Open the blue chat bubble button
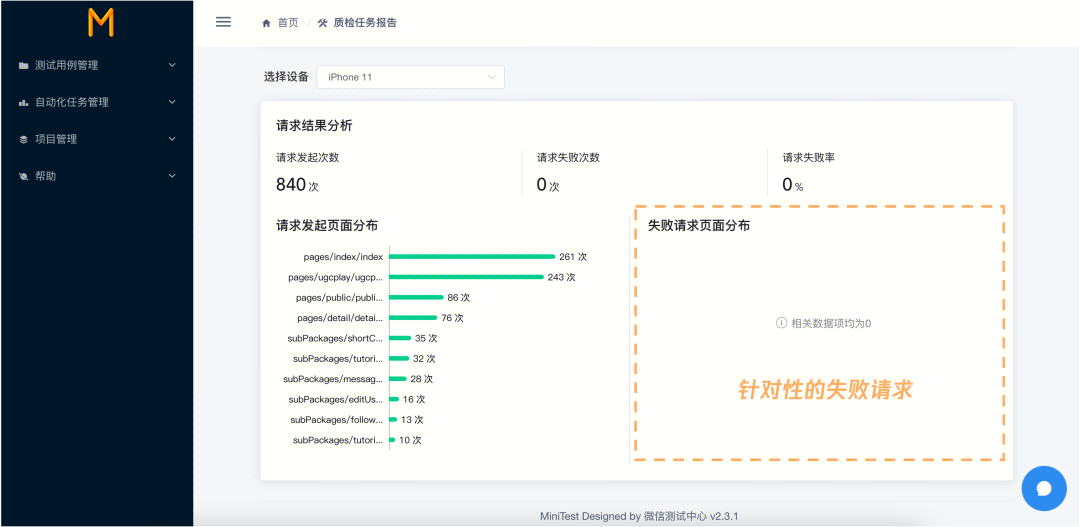The width and height of the screenshot is (1080, 527). tap(1043, 488)
